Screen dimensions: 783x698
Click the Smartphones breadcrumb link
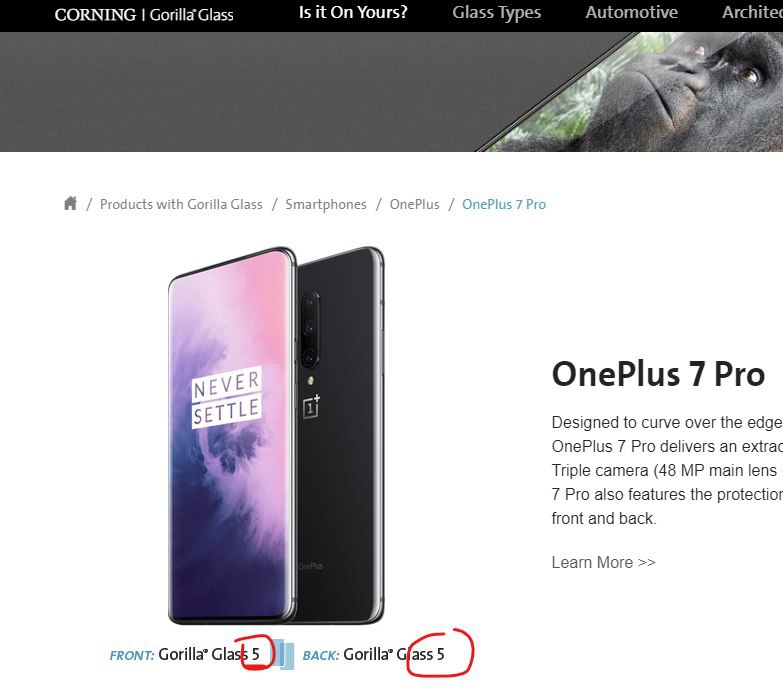[x=326, y=205]
